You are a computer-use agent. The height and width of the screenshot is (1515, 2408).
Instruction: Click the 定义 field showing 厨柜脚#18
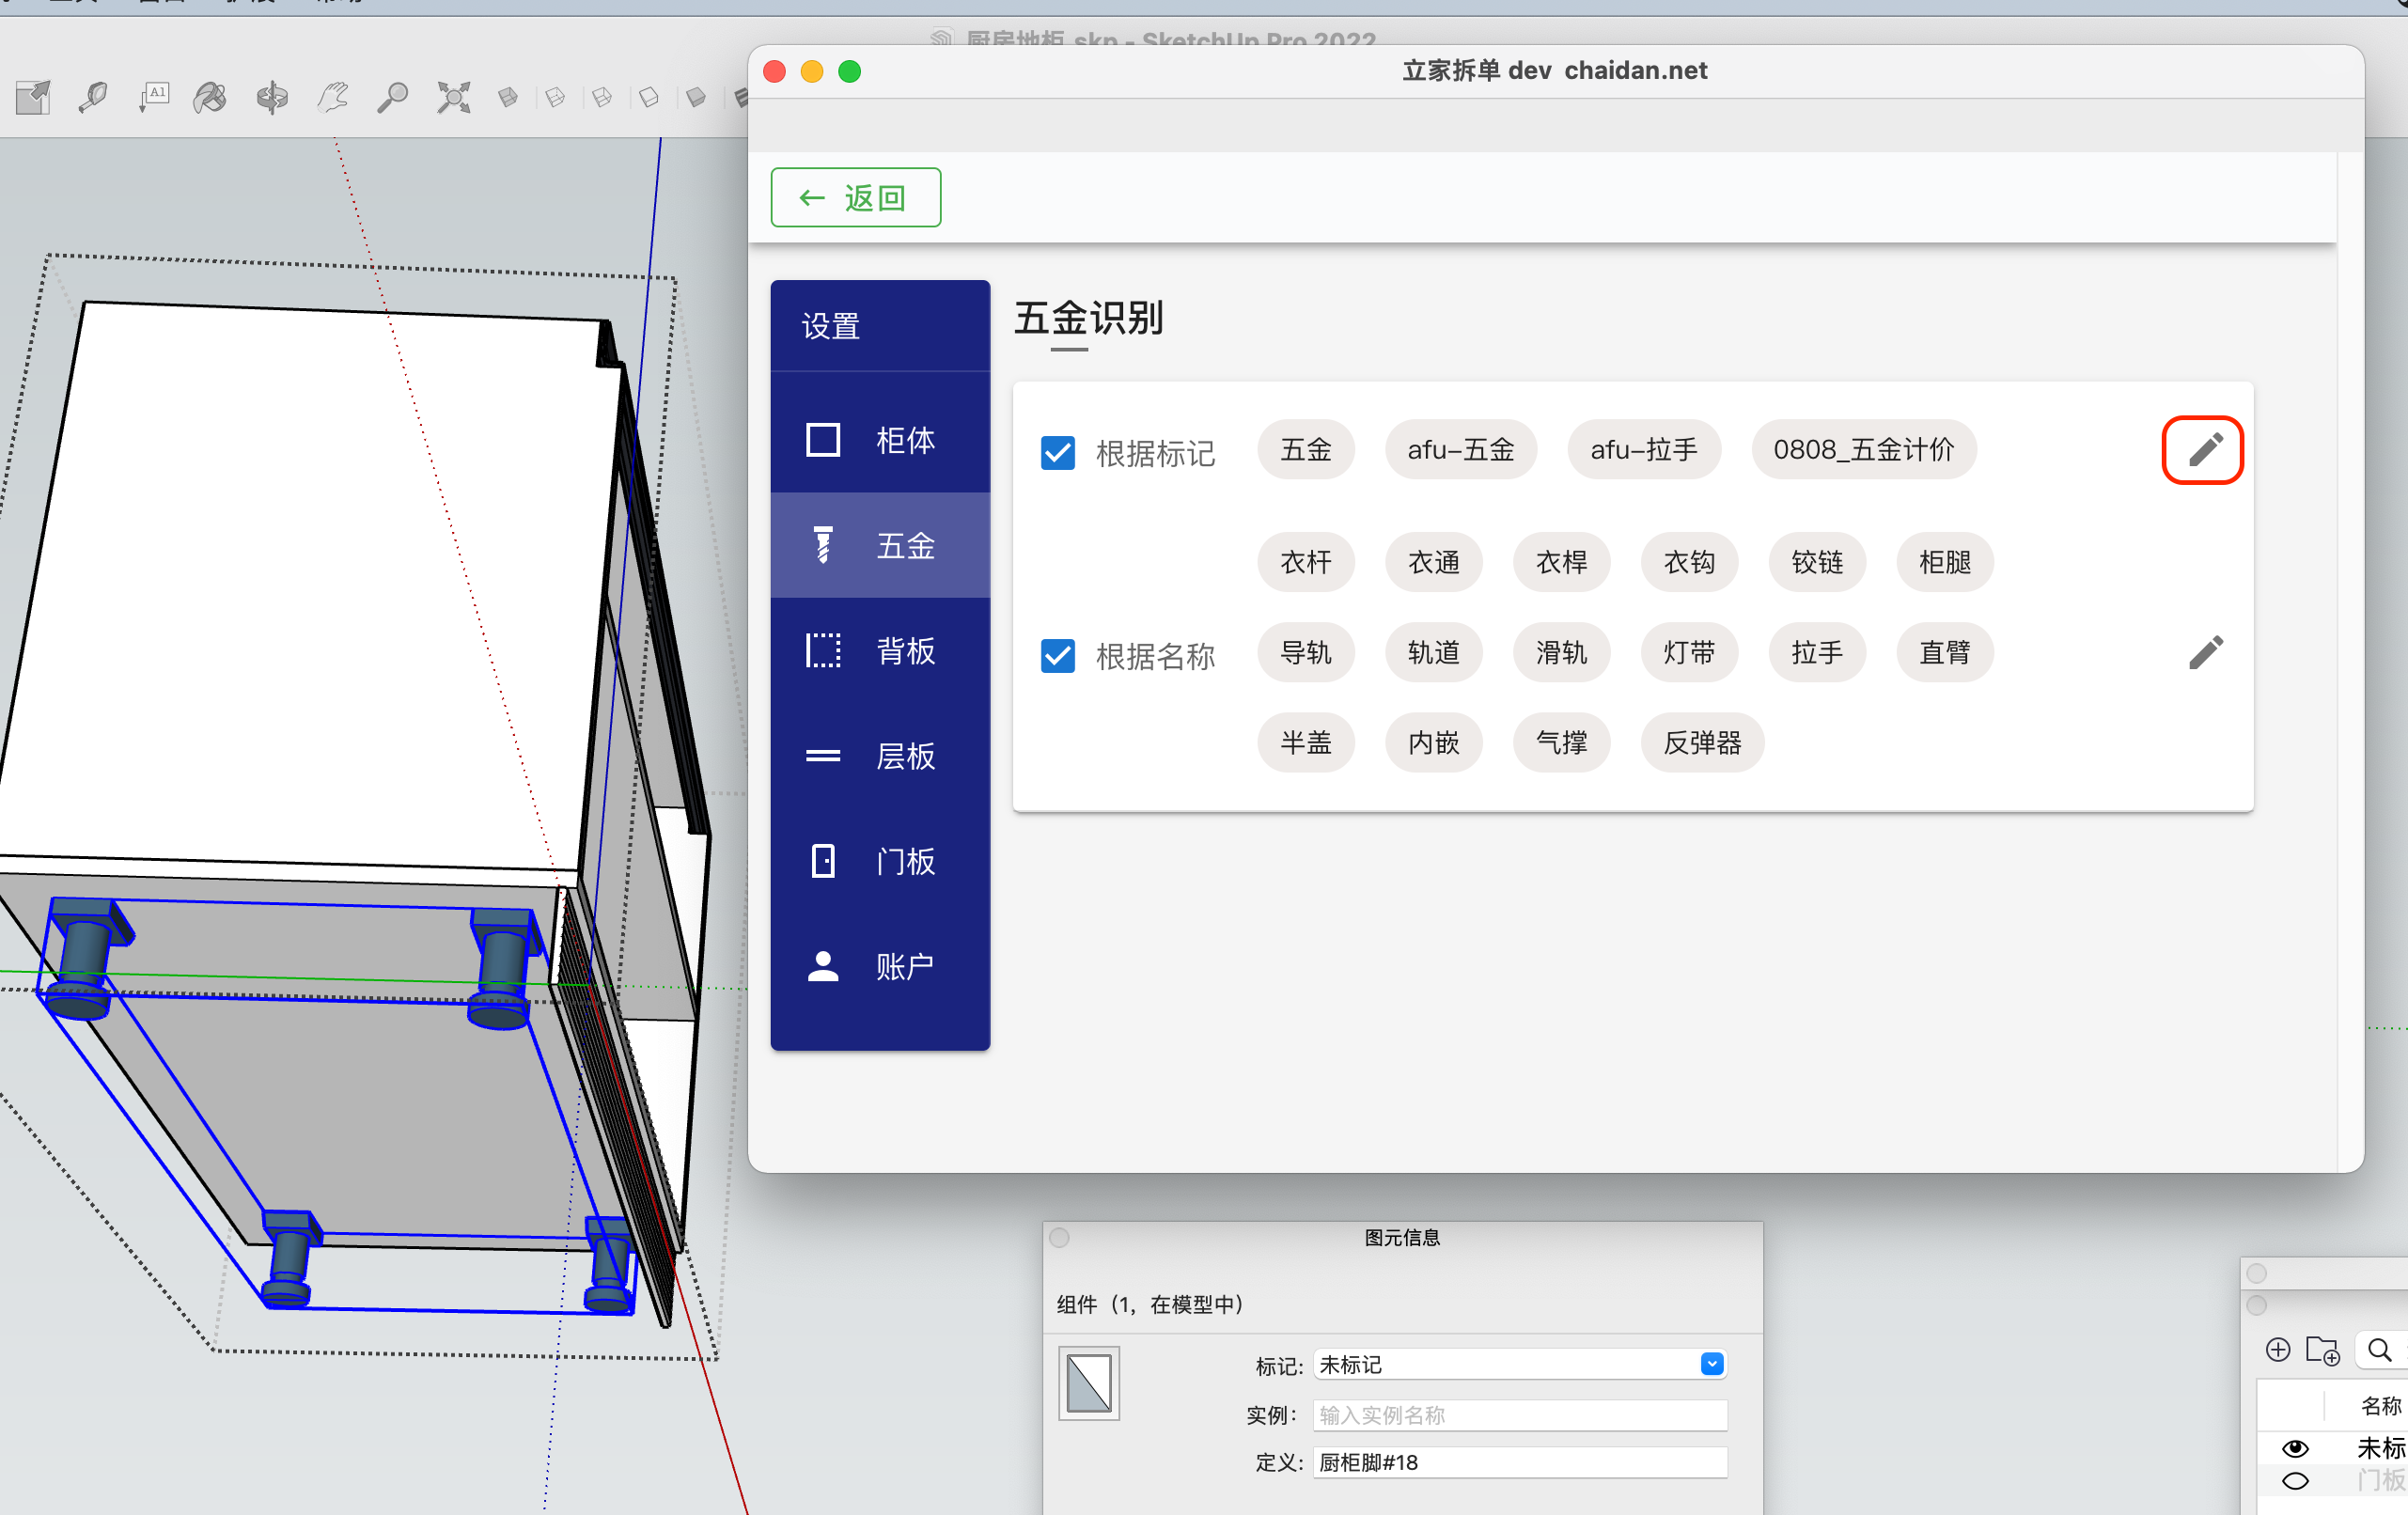[1520, 1462]
